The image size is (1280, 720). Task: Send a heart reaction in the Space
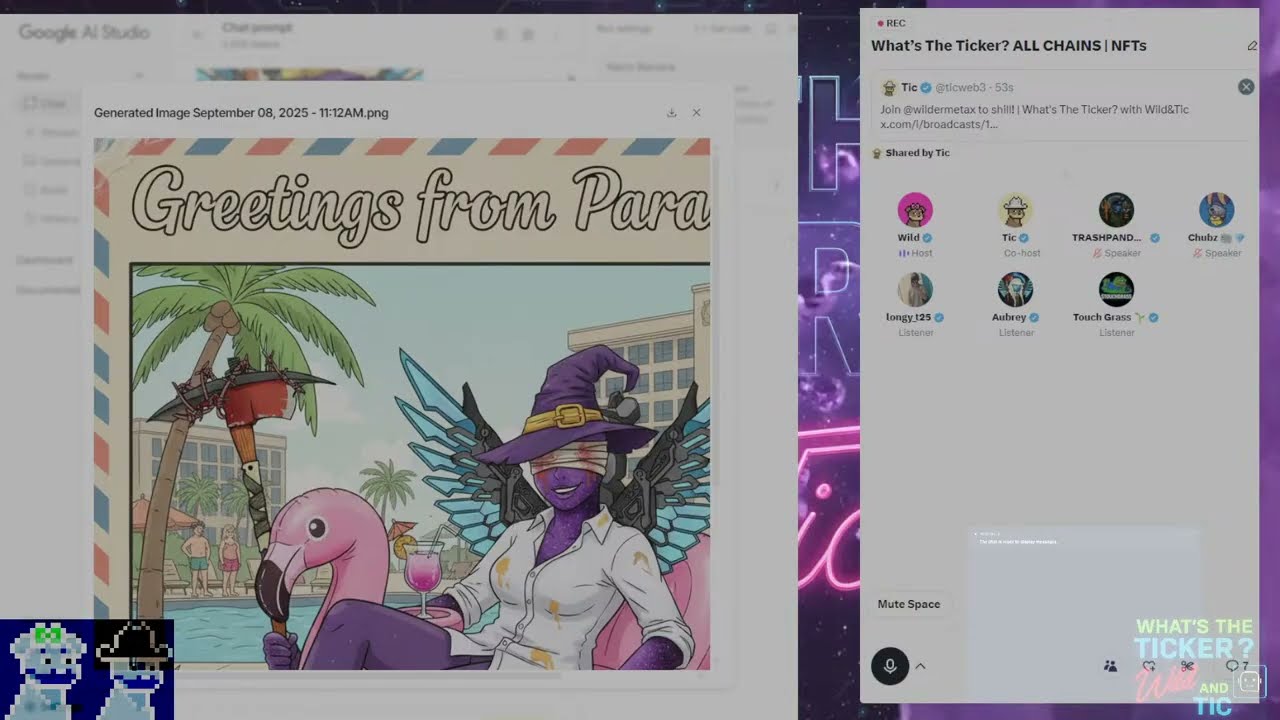click(x=1149, y=666)
